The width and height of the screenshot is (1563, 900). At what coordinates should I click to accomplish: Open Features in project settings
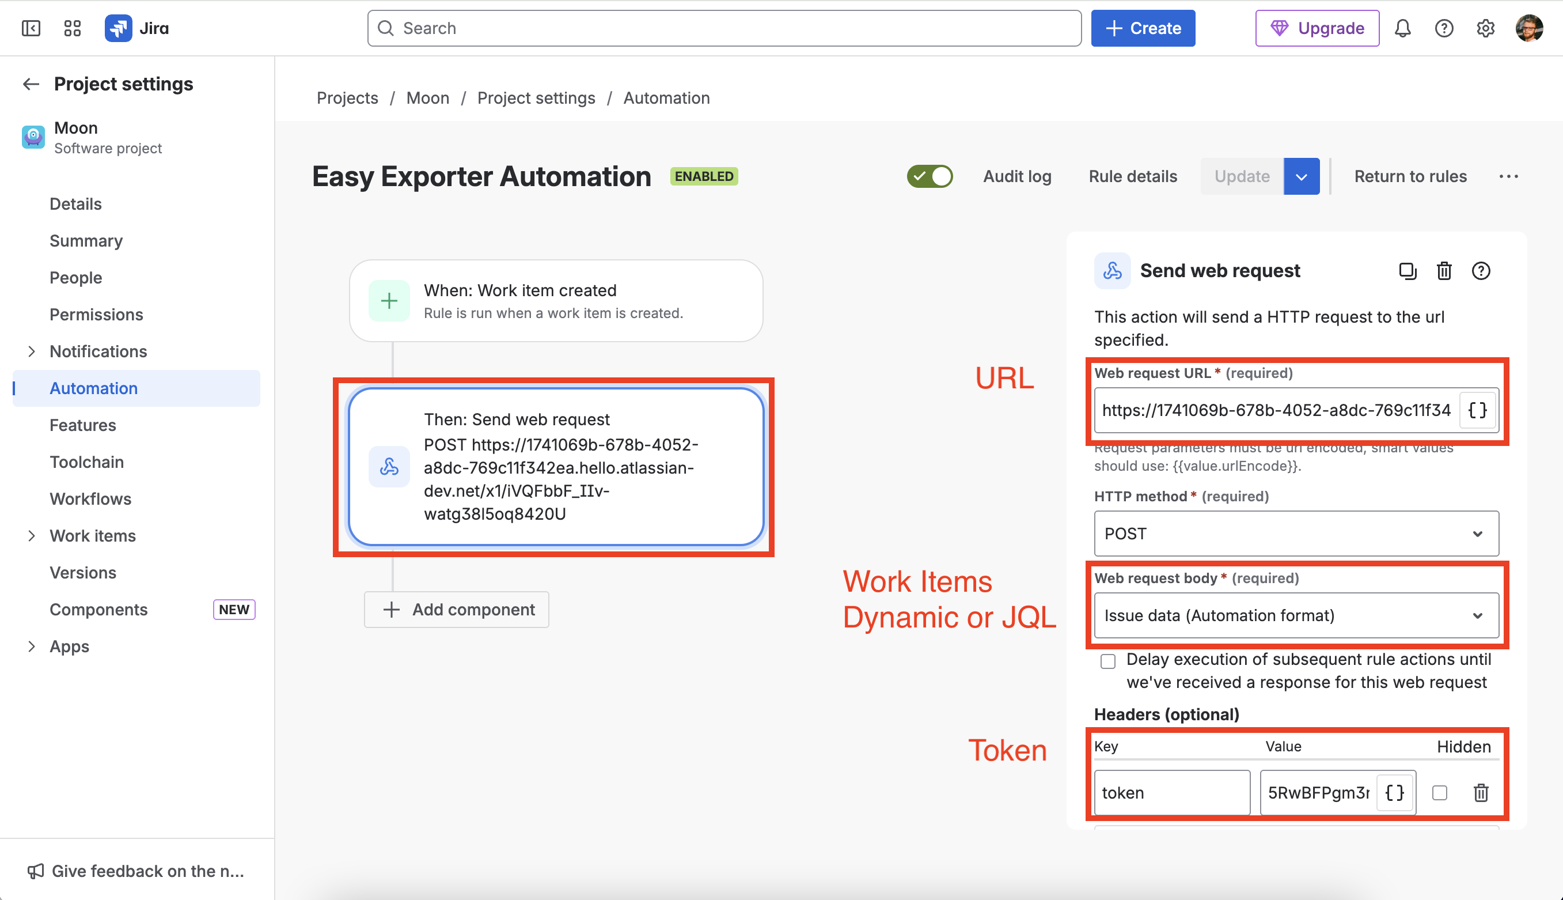(83, 425)
